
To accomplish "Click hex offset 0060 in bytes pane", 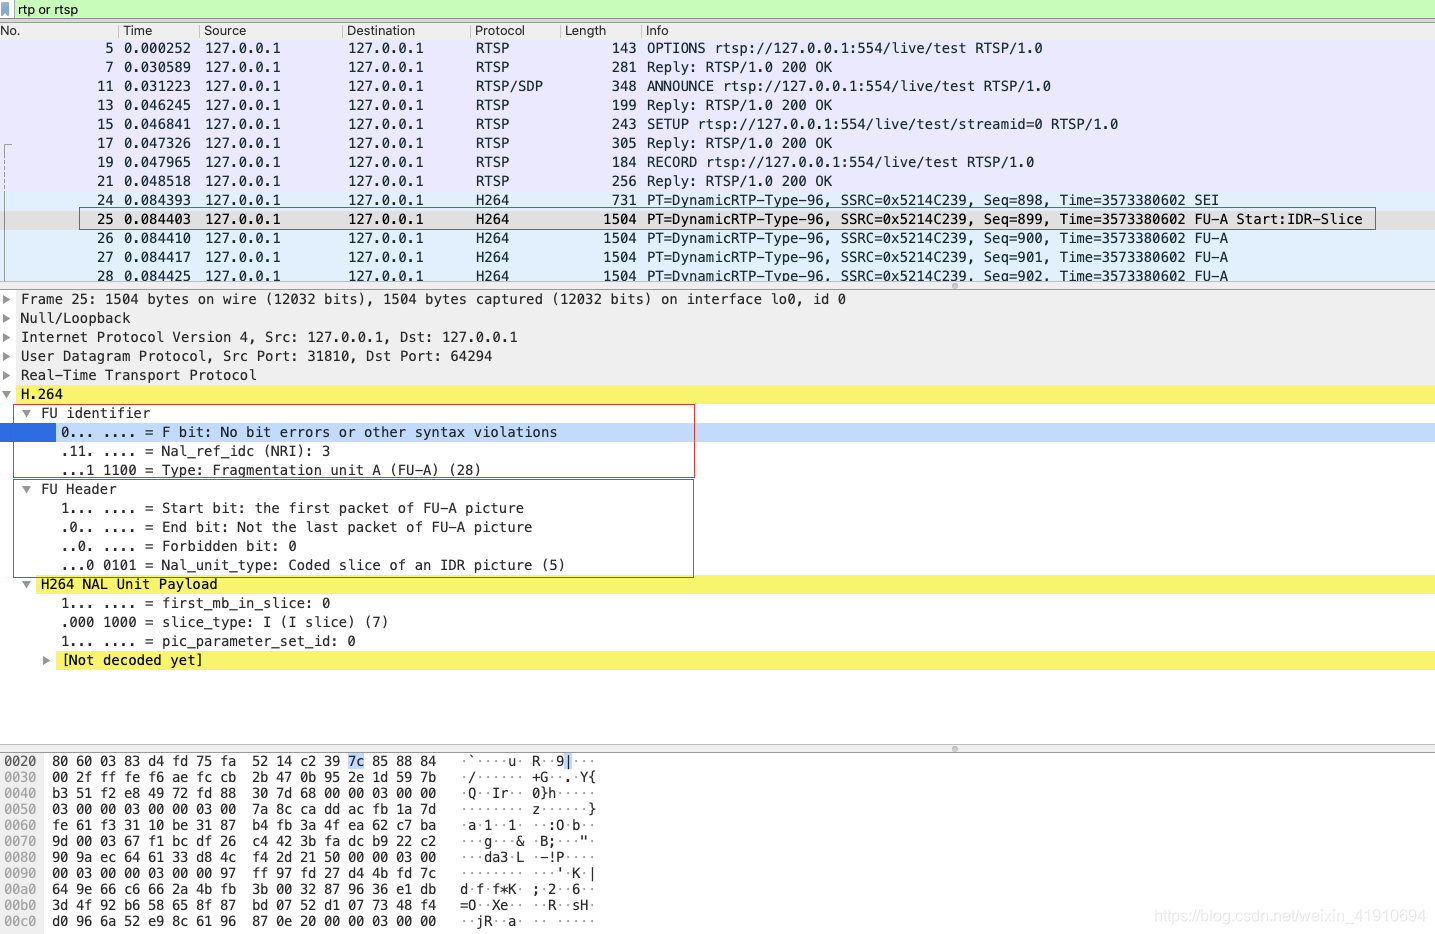I will 20,825.
